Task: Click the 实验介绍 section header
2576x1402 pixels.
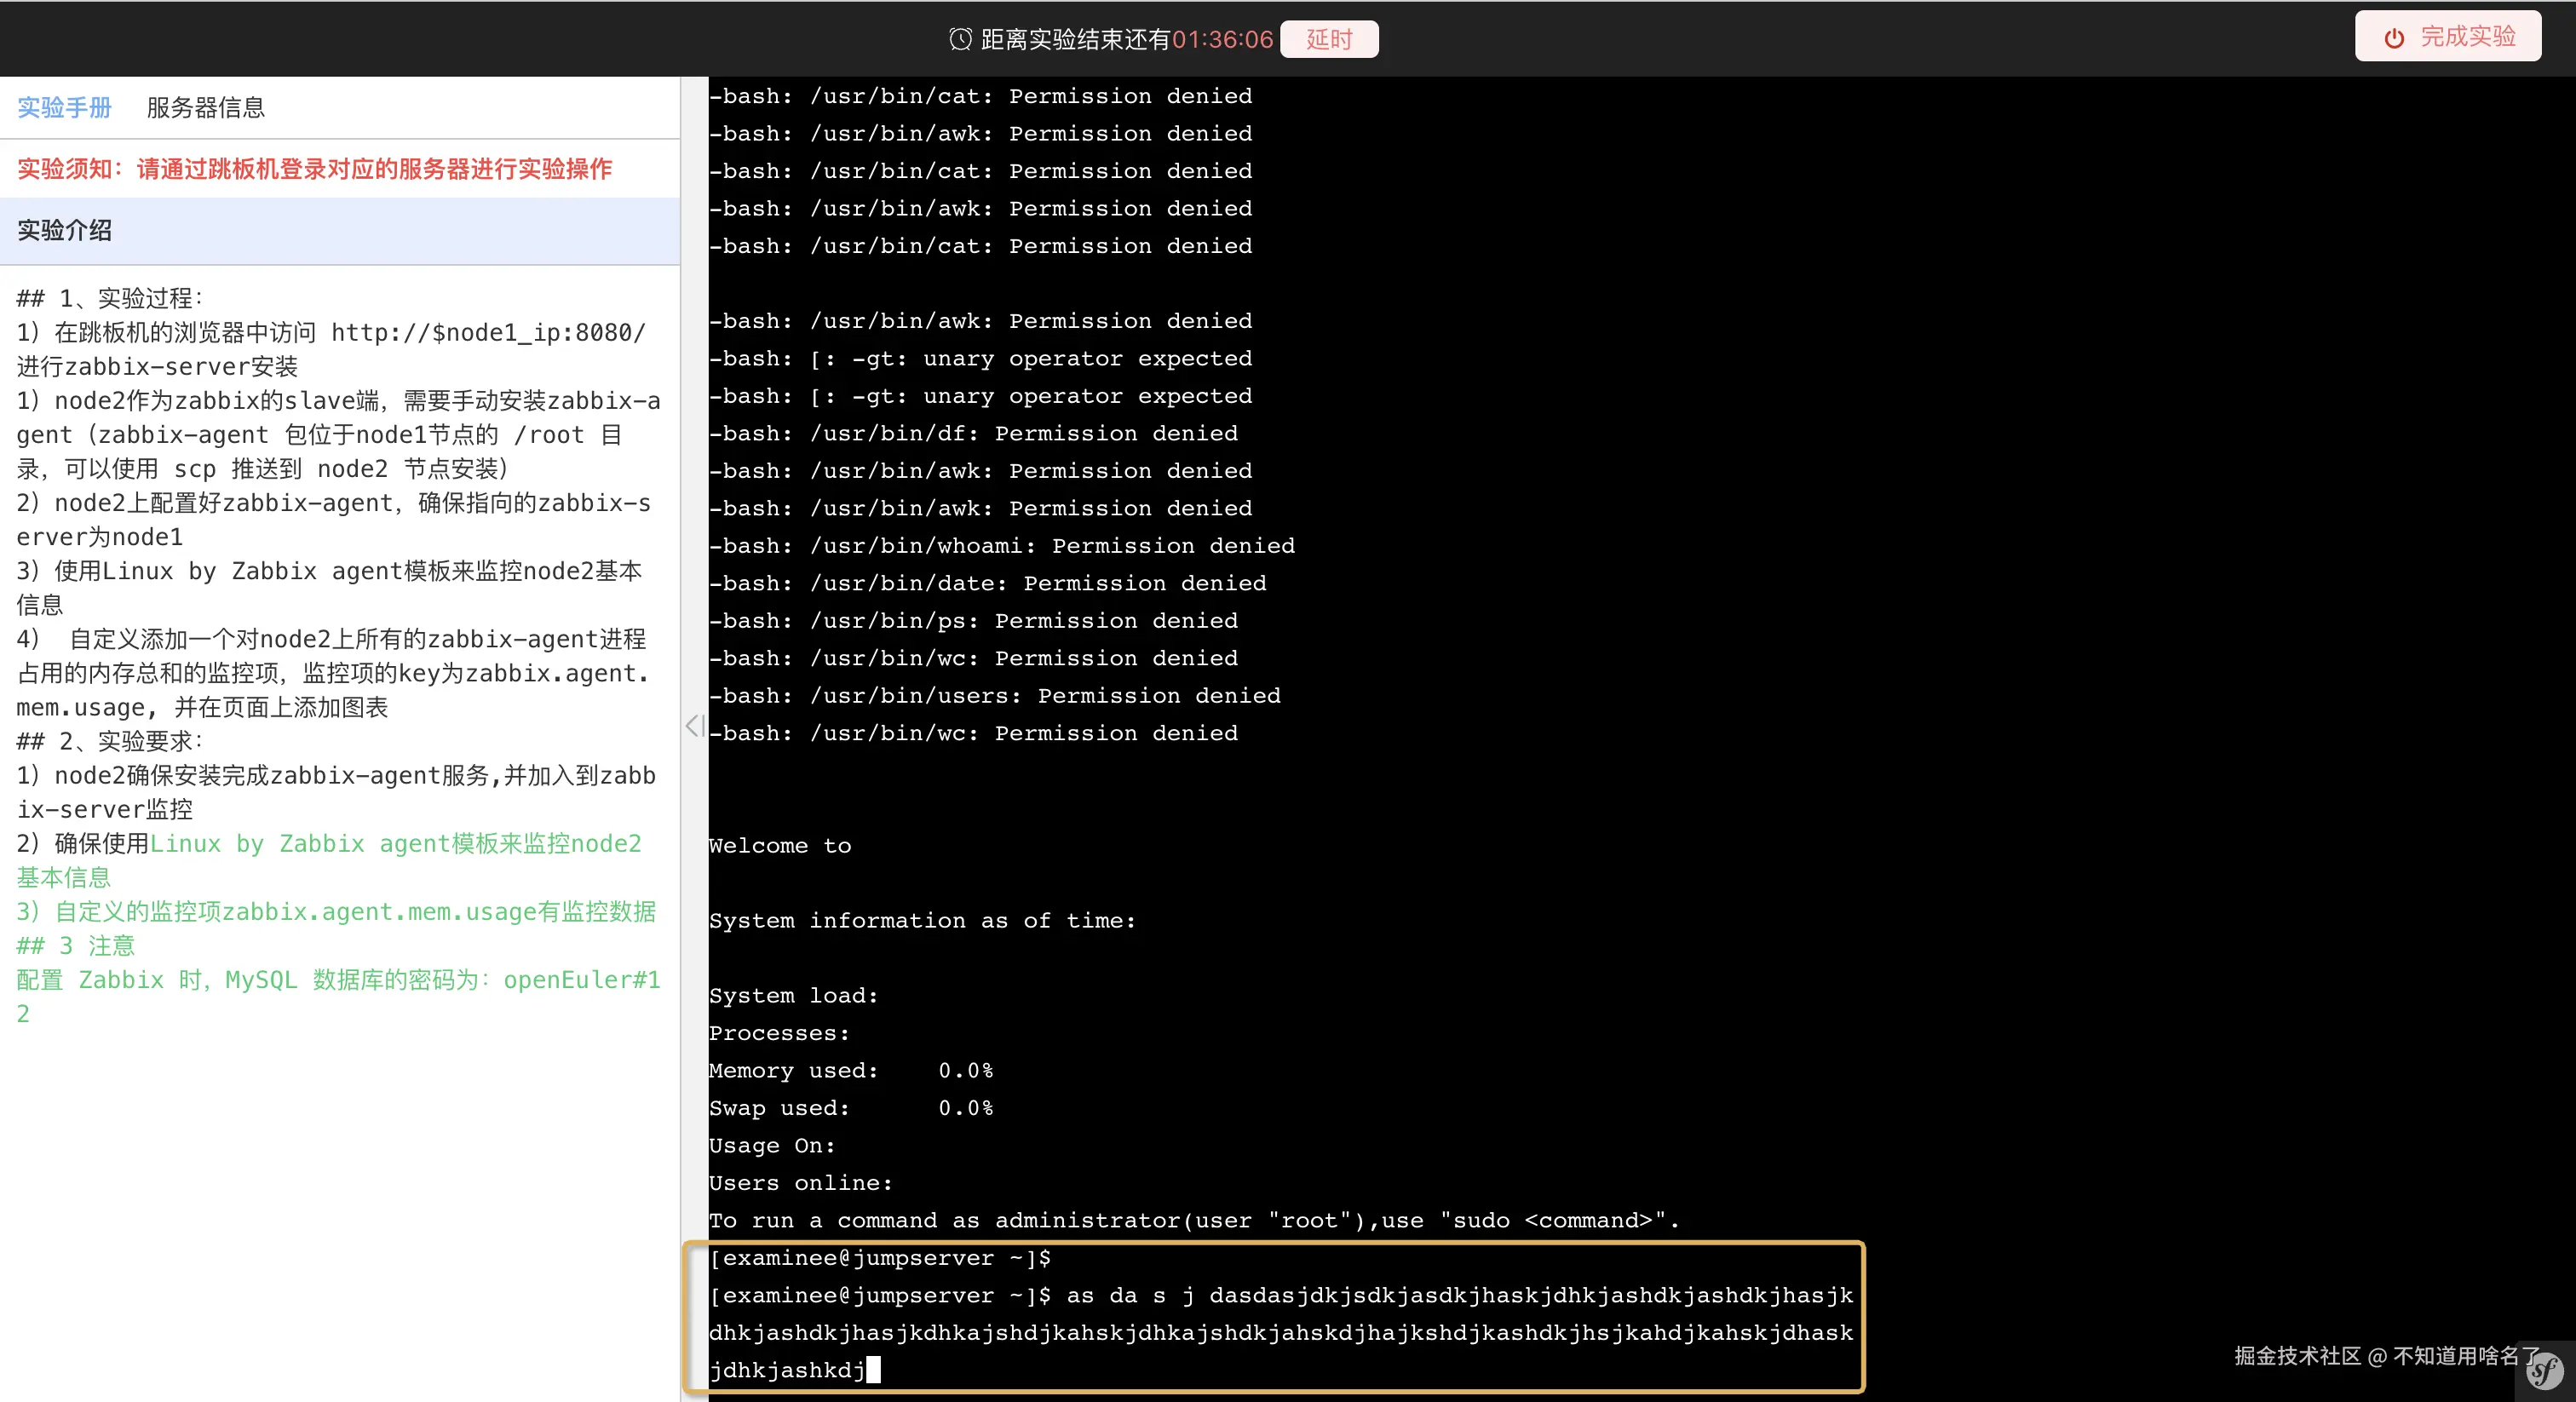Action: (64, 230)
